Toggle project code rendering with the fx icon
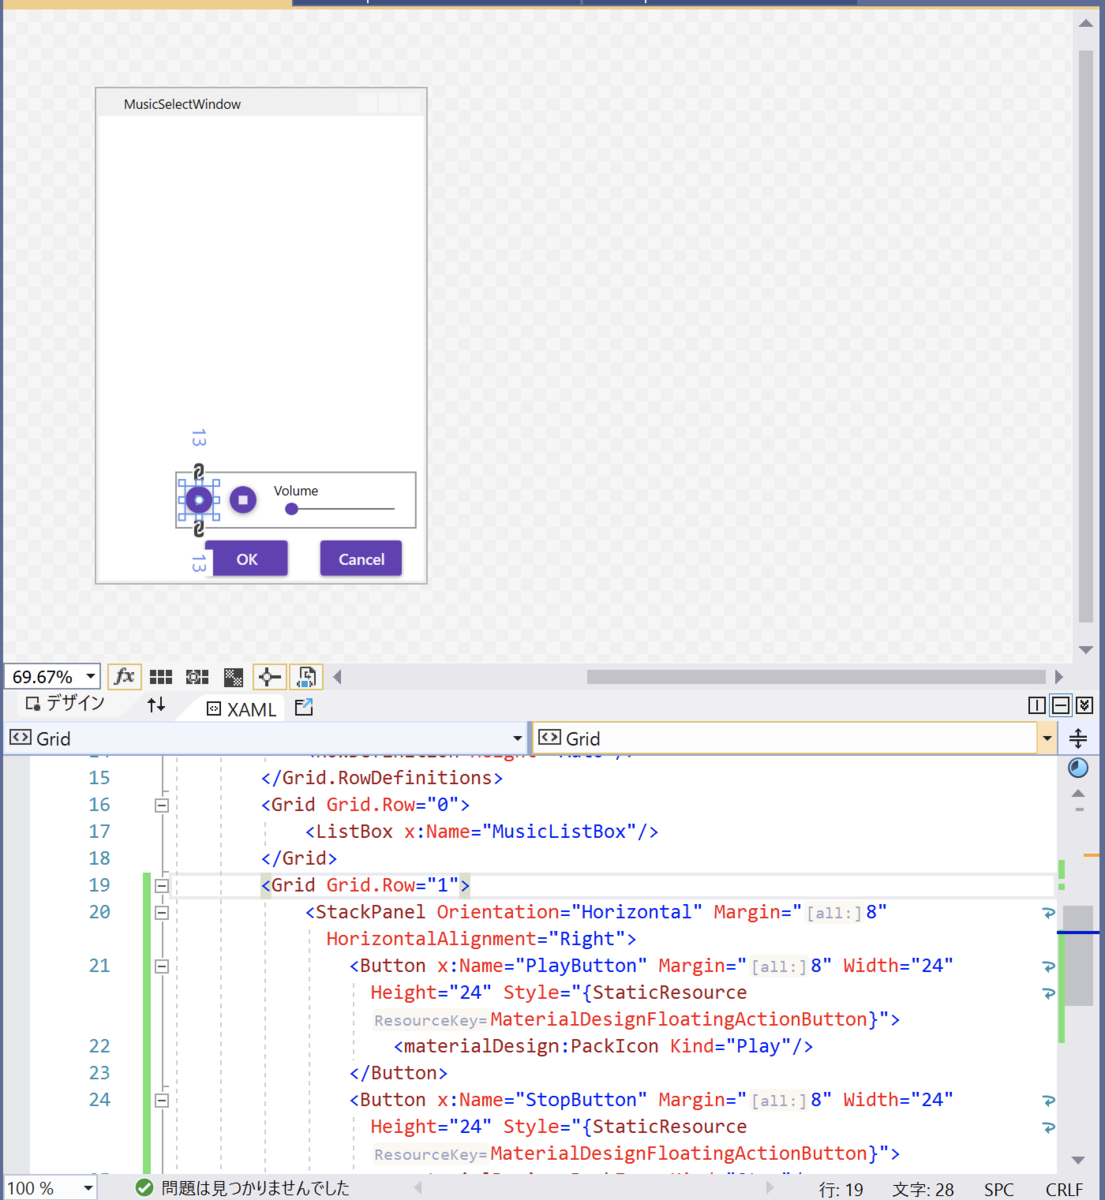 125,677
